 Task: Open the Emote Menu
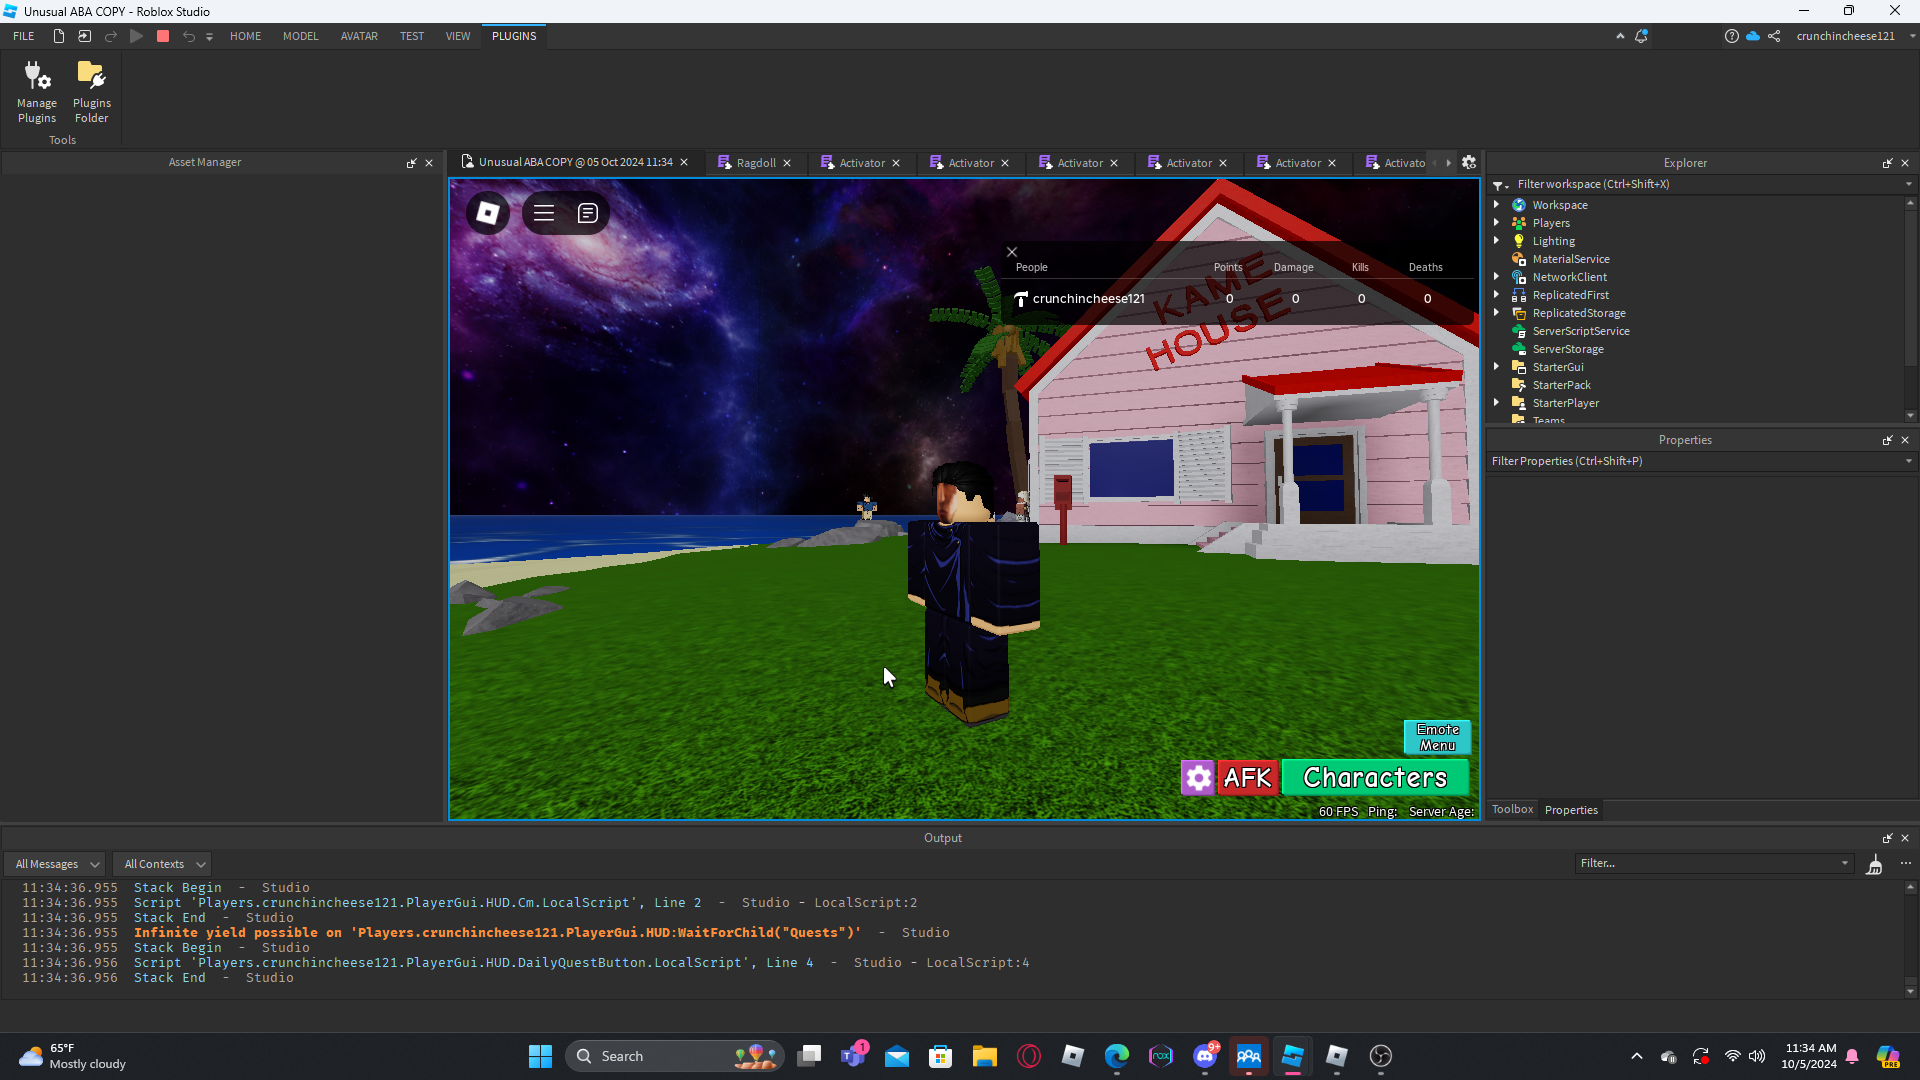(x=1437, y=737)
